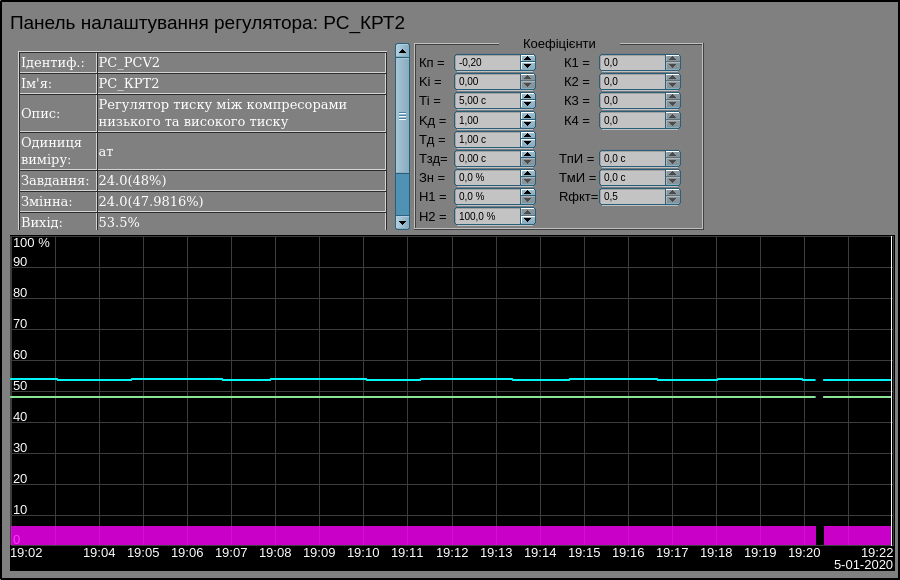This screenshot has width=900, height=580.
Task: Decrease the Тд value with its down arrow
Action: 527,143
